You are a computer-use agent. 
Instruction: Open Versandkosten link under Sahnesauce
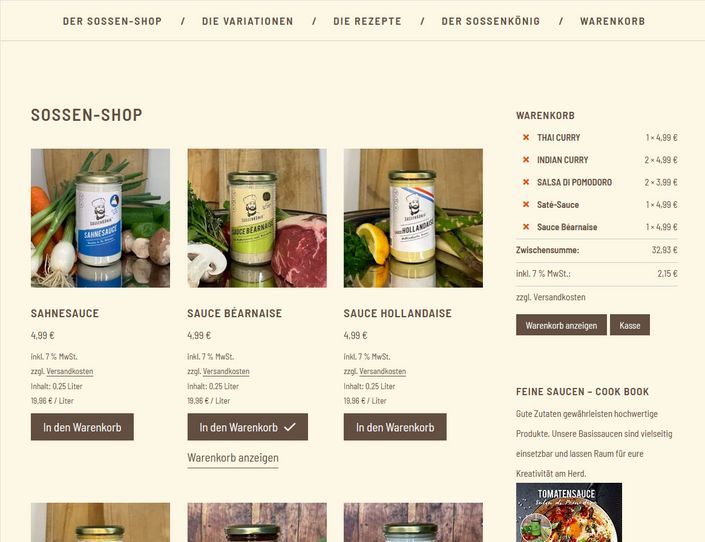point(70,372)
